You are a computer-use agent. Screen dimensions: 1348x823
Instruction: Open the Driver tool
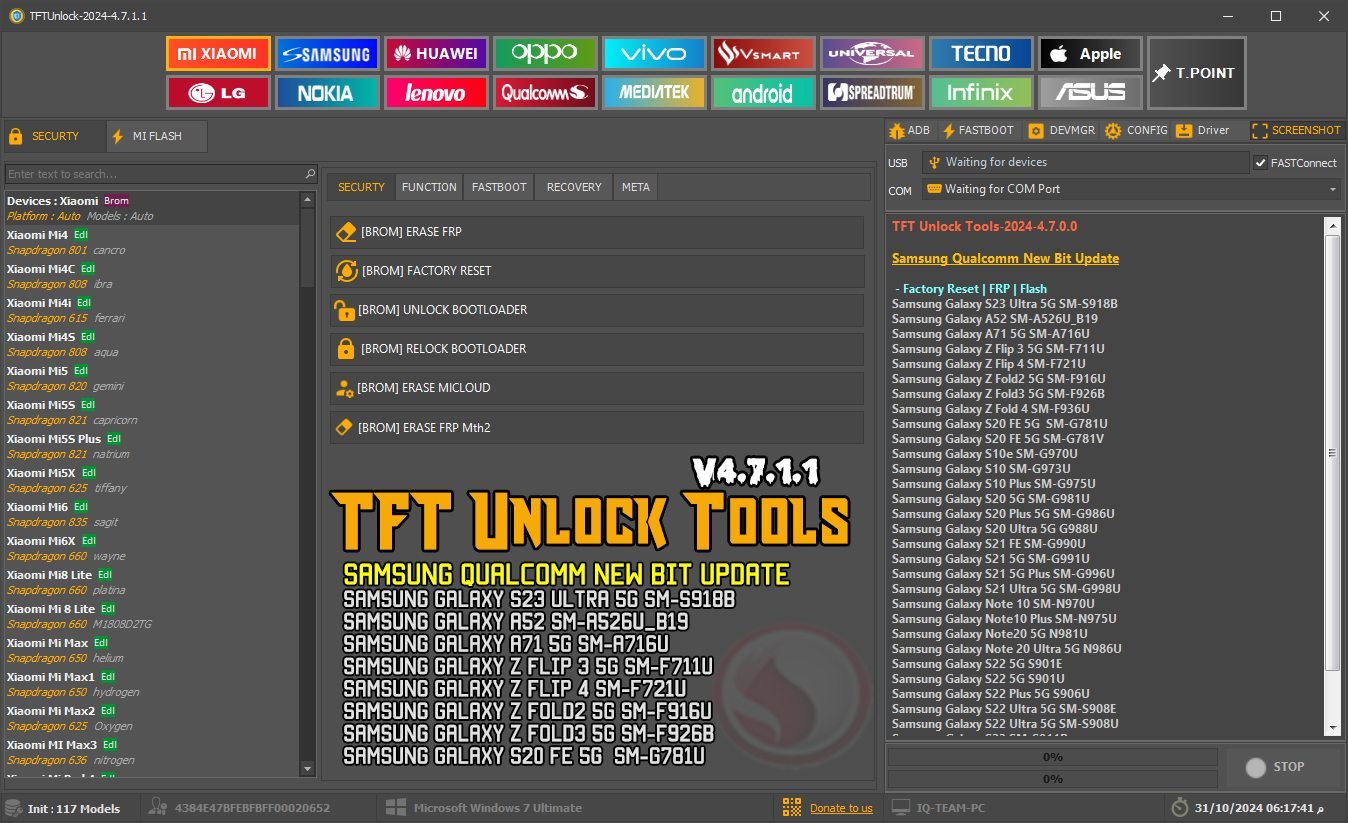(x=1203, y=130)
